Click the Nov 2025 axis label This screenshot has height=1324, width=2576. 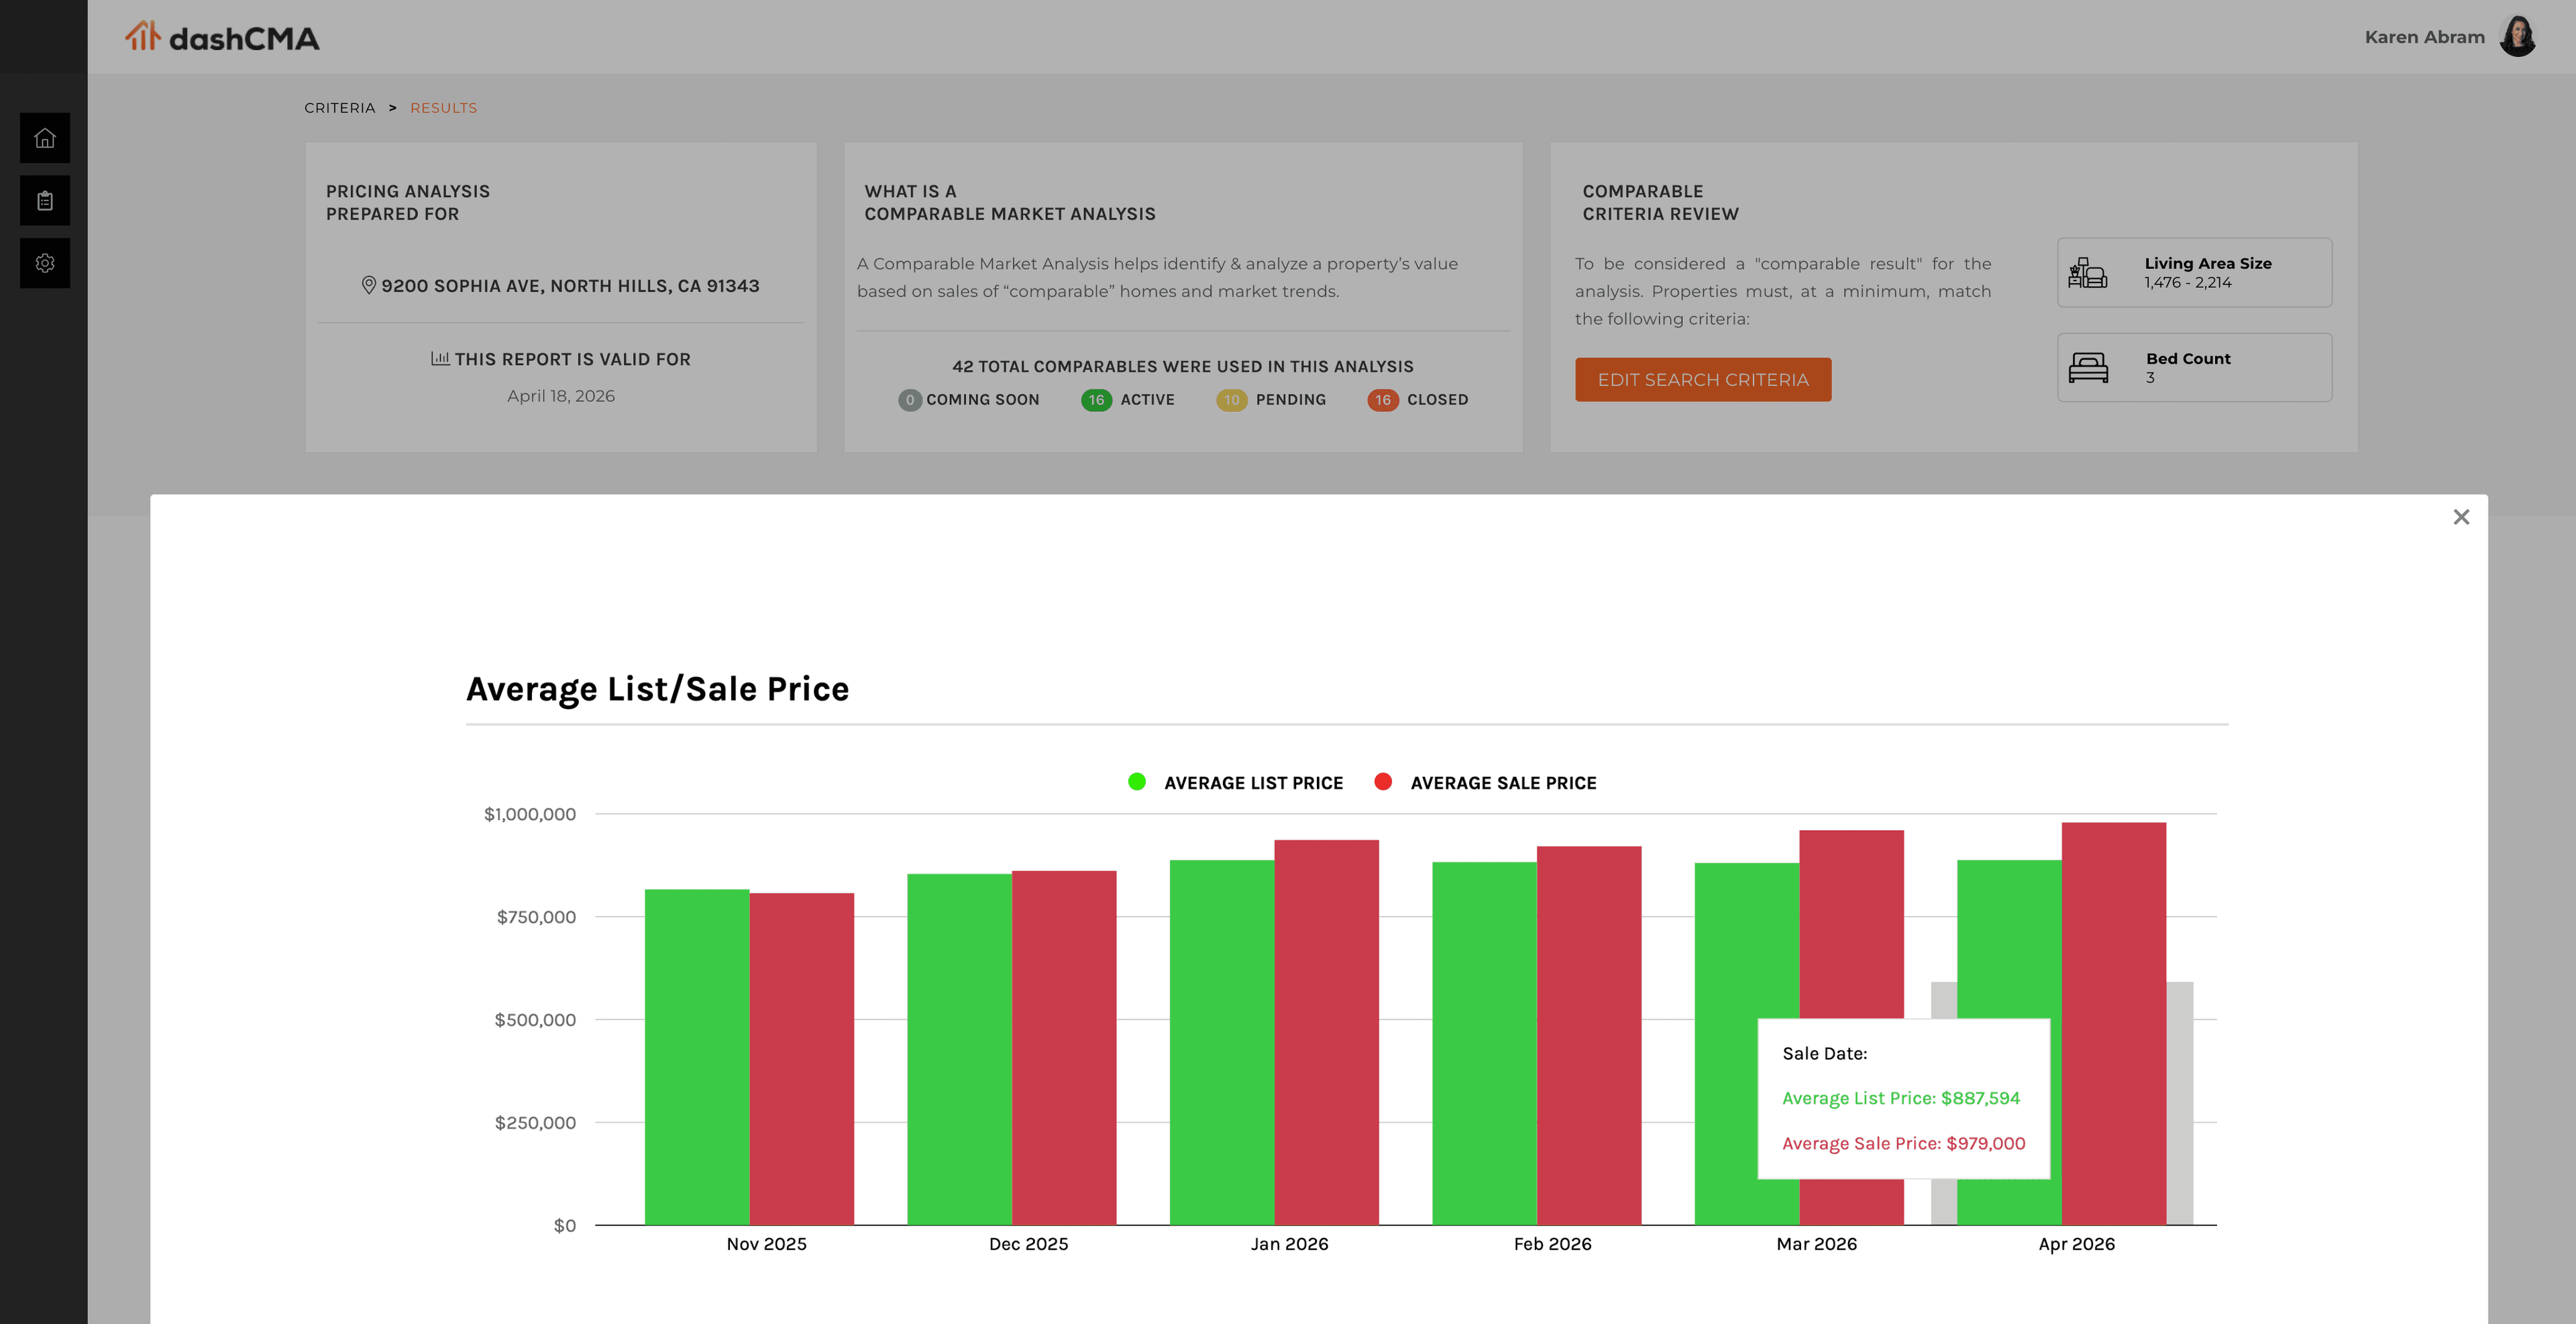(767, 1244)
